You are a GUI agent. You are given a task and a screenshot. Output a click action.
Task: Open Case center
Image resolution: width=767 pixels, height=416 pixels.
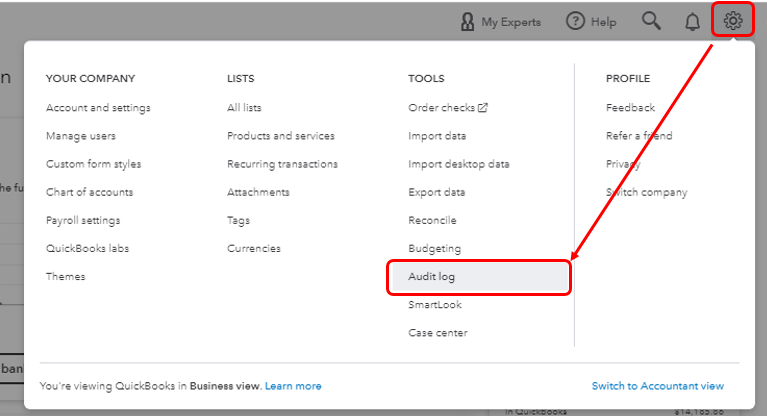(x=437, y=333)
